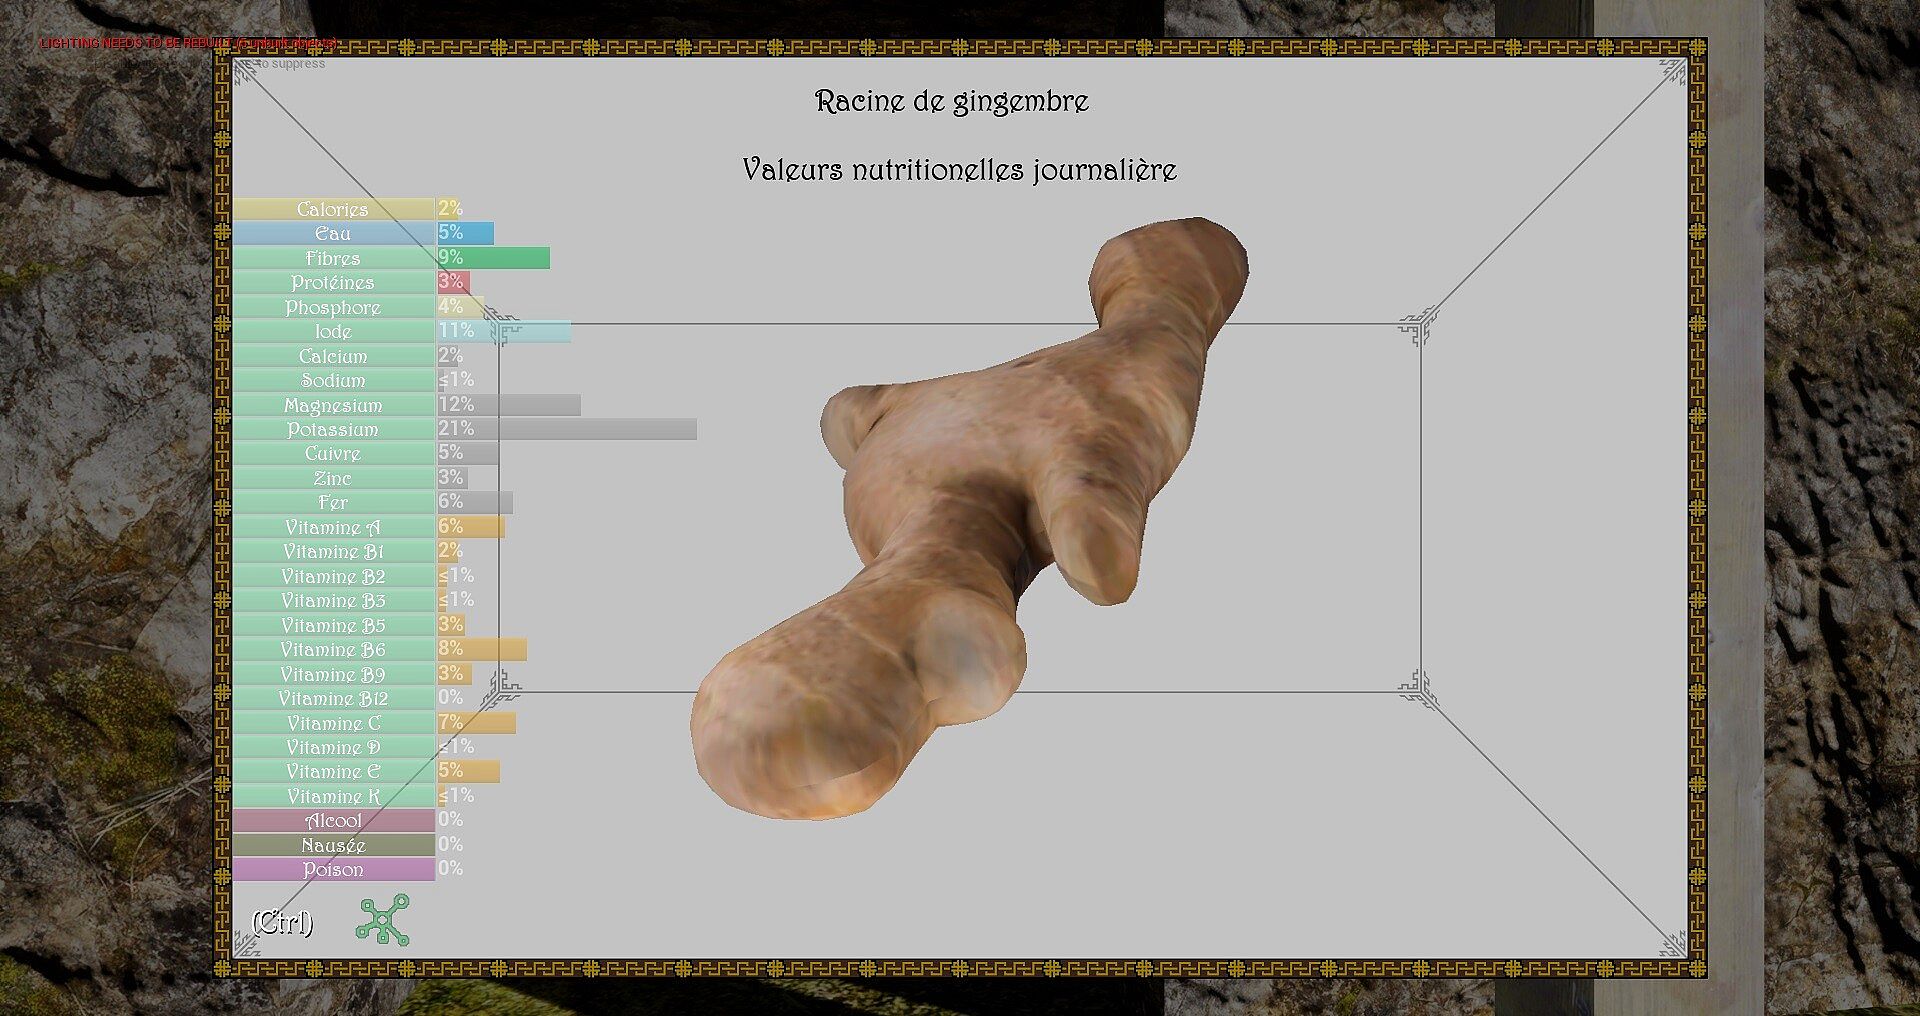Viewport: 1920px width, 1016px height.
Task: Select the Calories row label
Action: coord(334,209)
